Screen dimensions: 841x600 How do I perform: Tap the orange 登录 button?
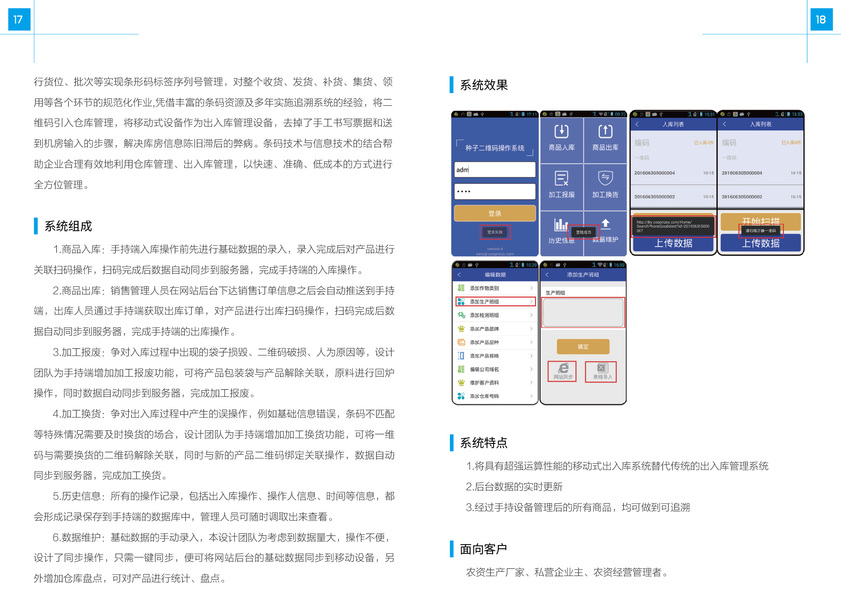pyautogui.click(x=495, y=213)
